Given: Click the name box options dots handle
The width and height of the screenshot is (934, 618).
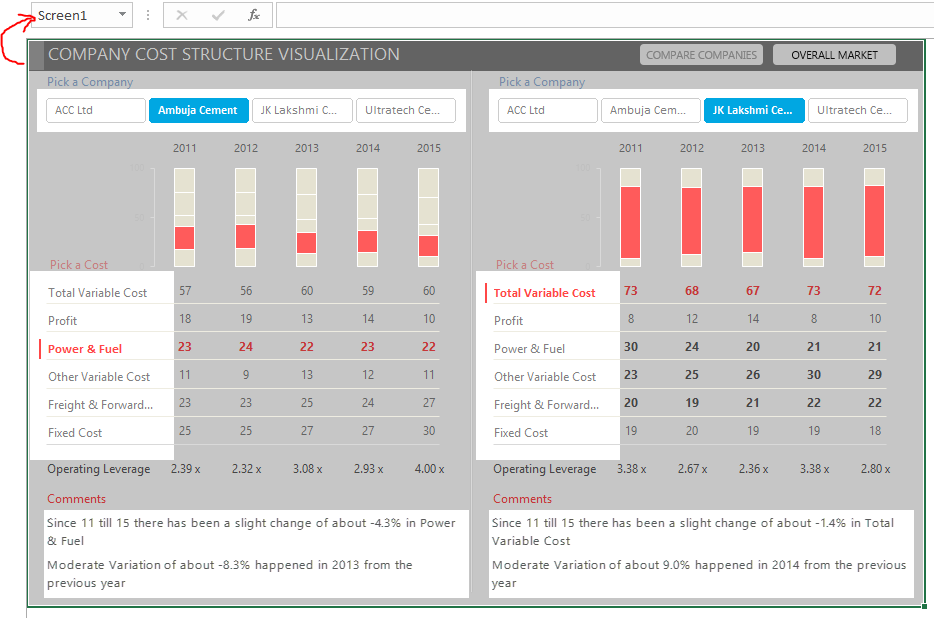Looking at the screenshot, I should (148, 15).
